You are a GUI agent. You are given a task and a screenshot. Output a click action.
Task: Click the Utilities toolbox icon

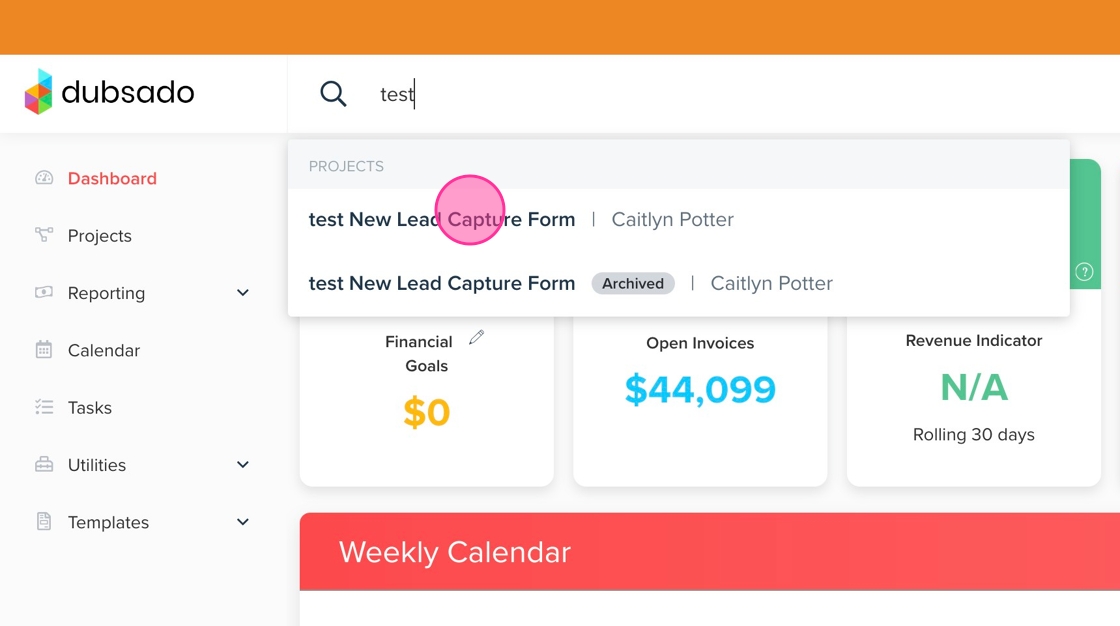coord(44,464)
